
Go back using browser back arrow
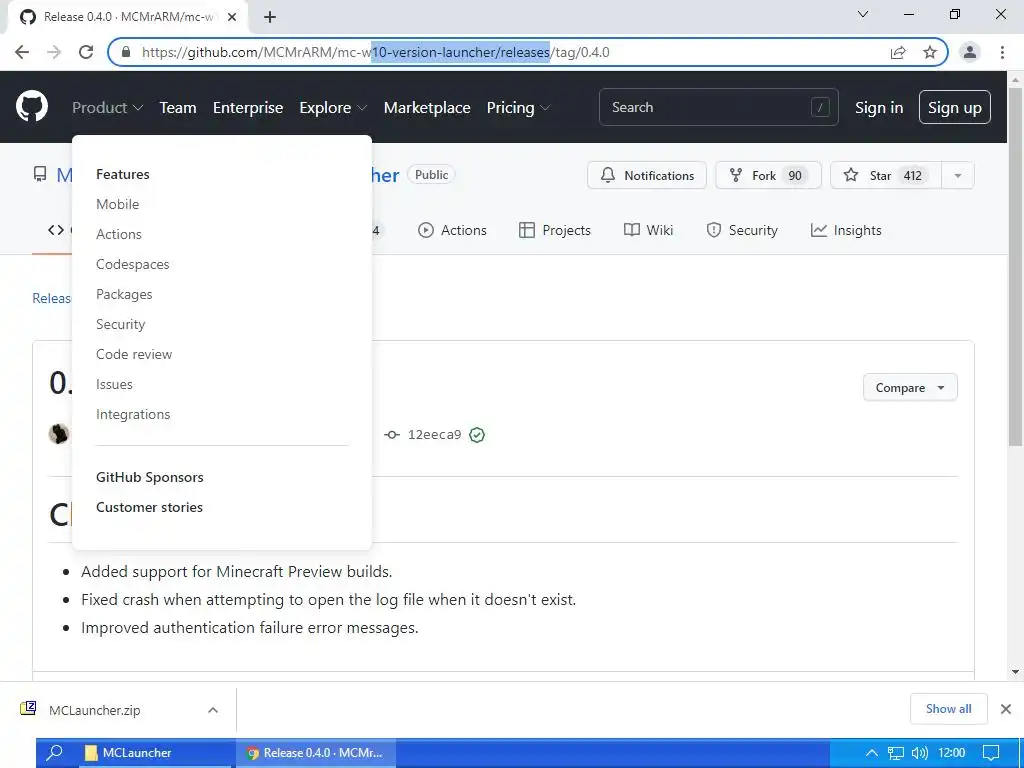22,52
